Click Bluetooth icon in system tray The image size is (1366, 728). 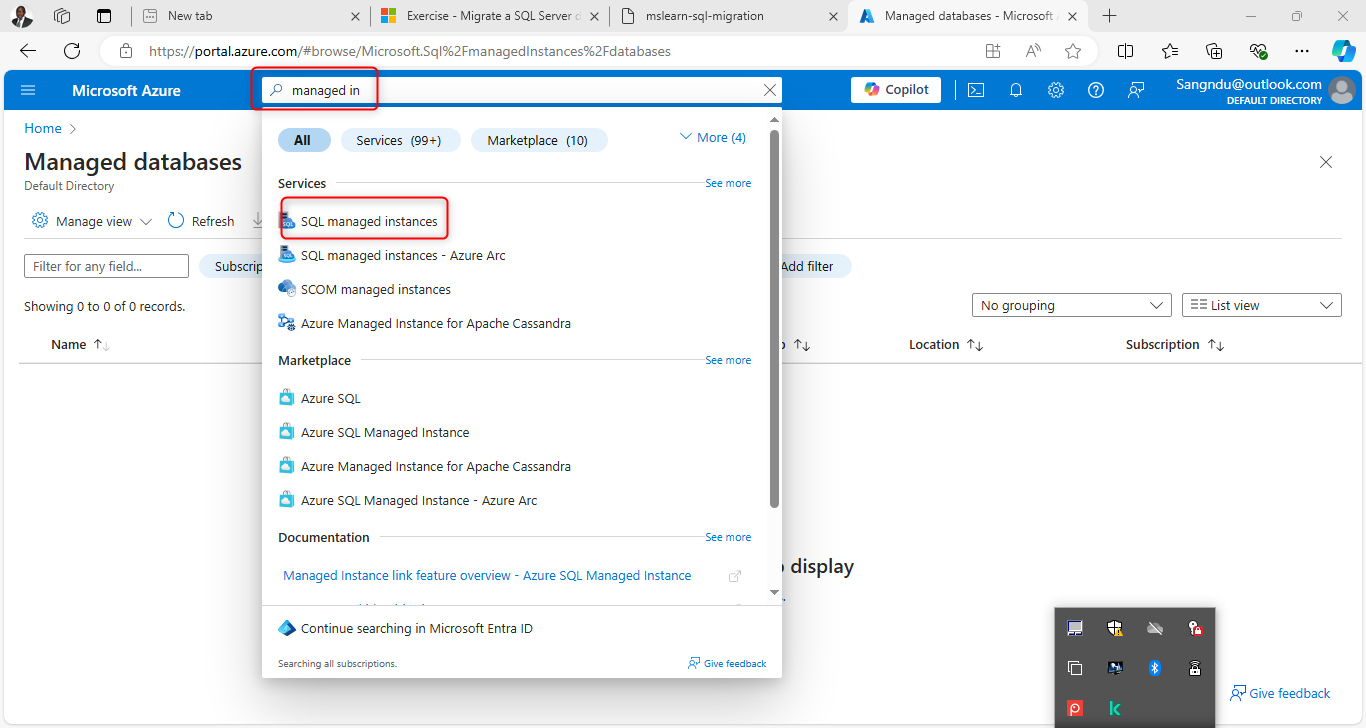(1154, 668)
